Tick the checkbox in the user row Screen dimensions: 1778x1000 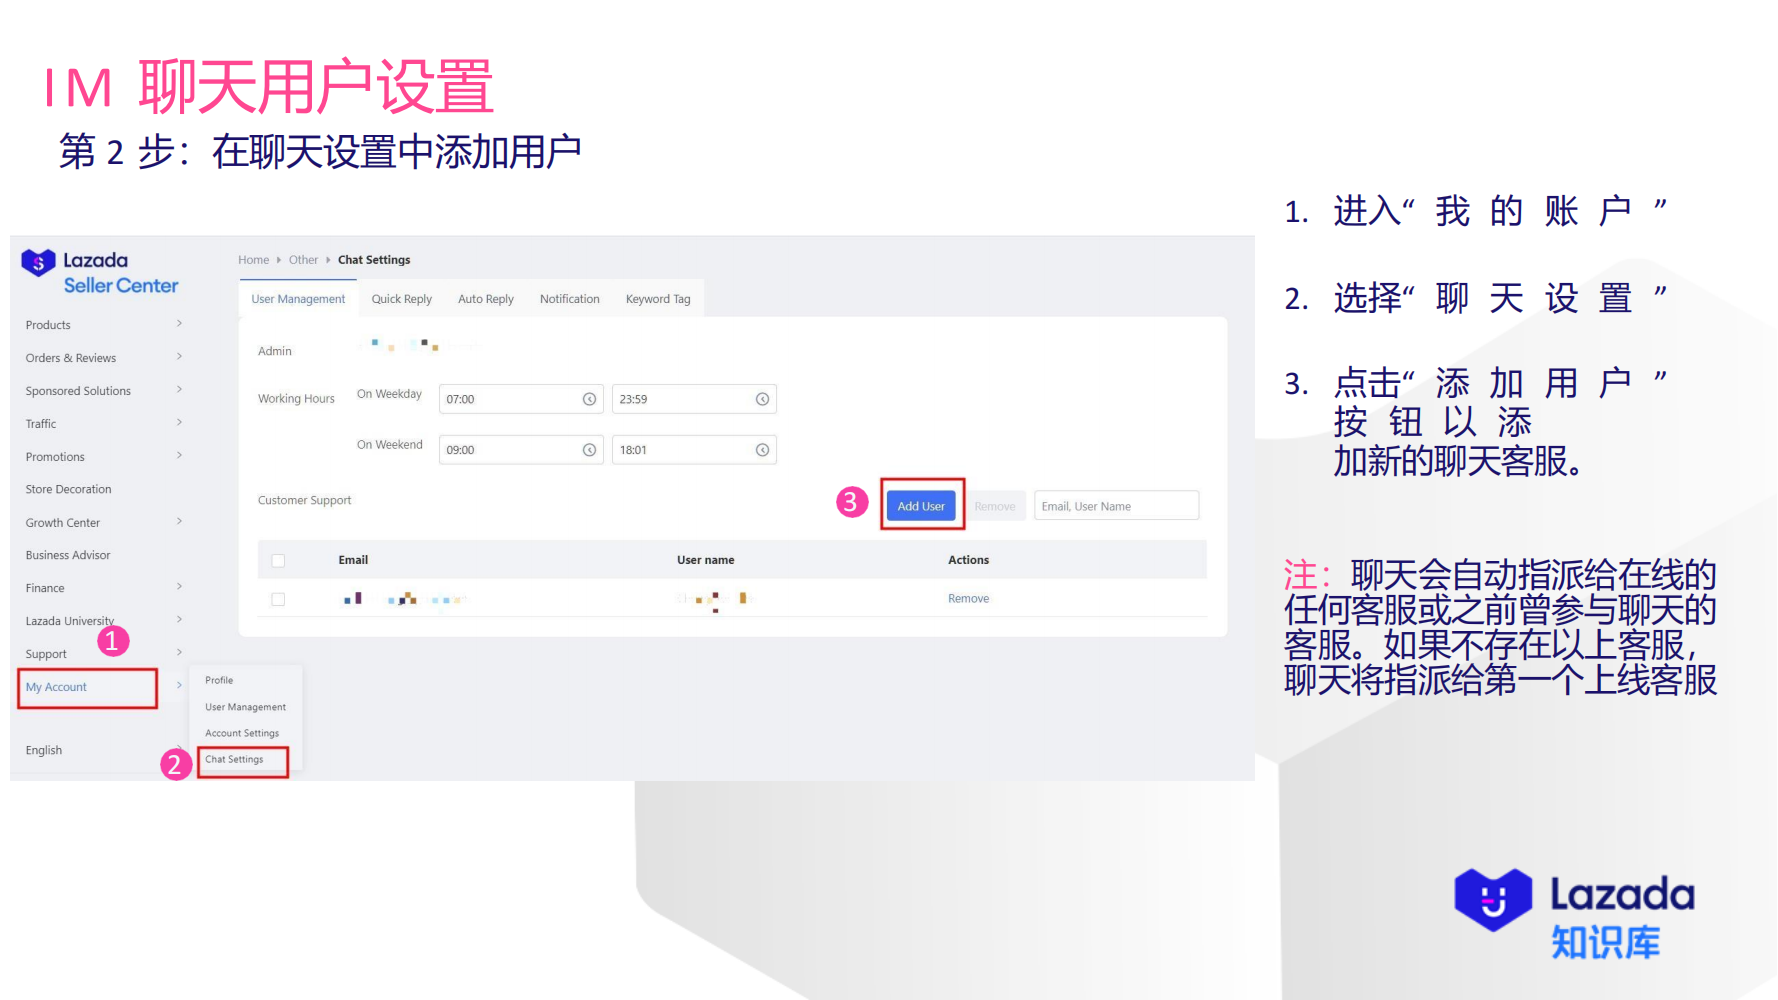click(x=278, y=599)
